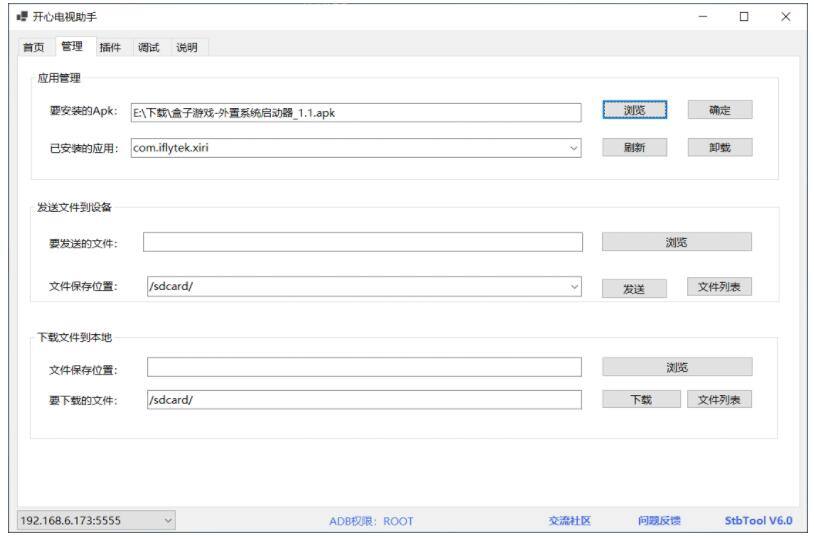Open 文件列表 in 发送文件到设备 section
The width and height of the screenshot is (814, 539).
tap(719, 287)
